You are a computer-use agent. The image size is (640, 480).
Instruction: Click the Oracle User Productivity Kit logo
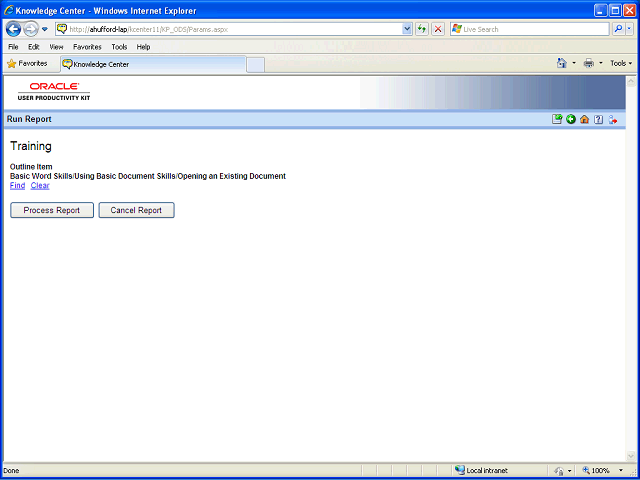(x=54, y=91)
